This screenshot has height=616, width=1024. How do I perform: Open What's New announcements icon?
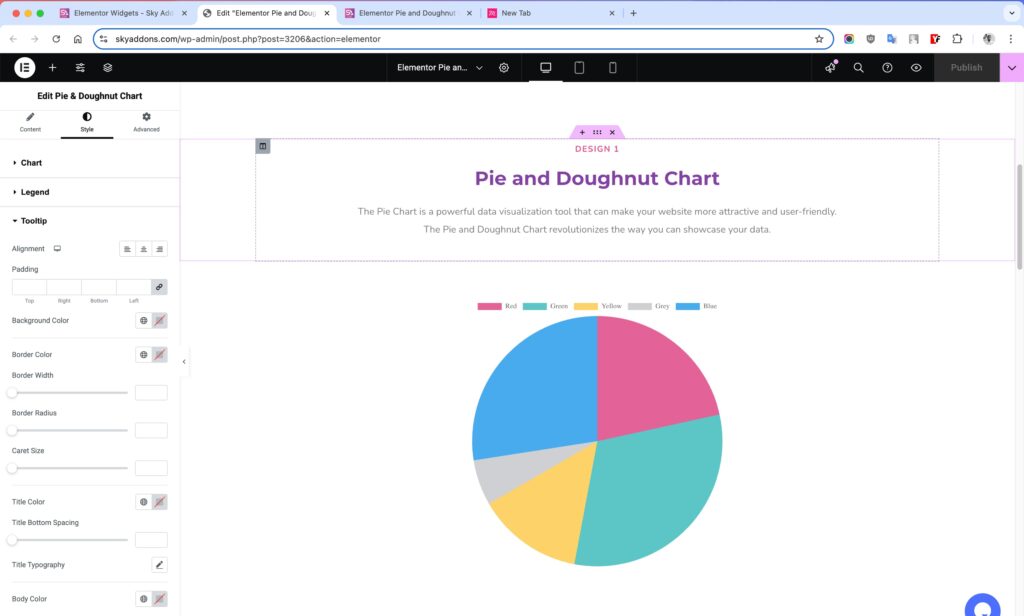click(x=830, y=67)
